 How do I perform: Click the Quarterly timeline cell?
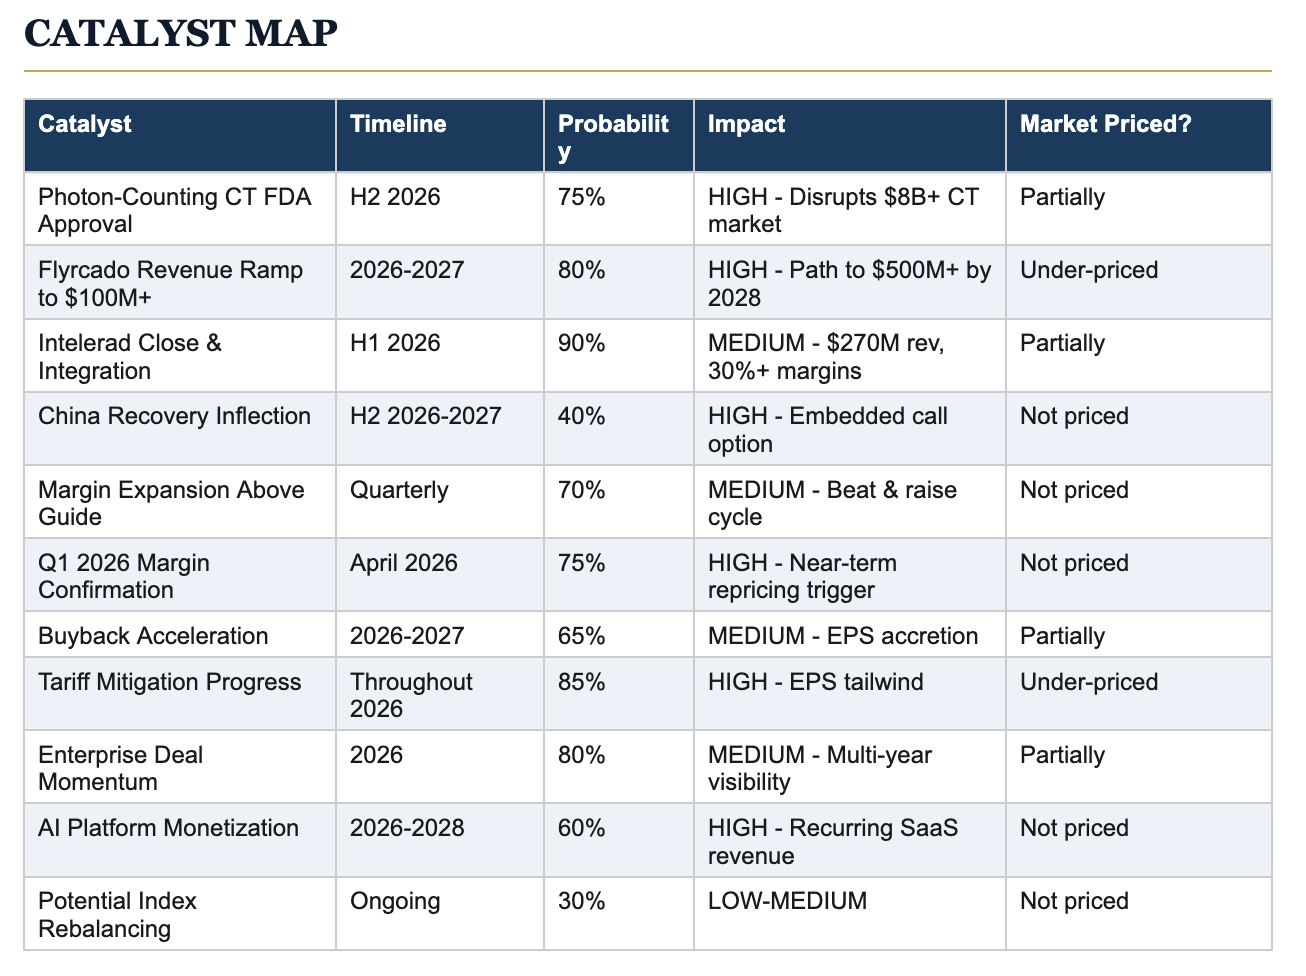tap(440, 501)
